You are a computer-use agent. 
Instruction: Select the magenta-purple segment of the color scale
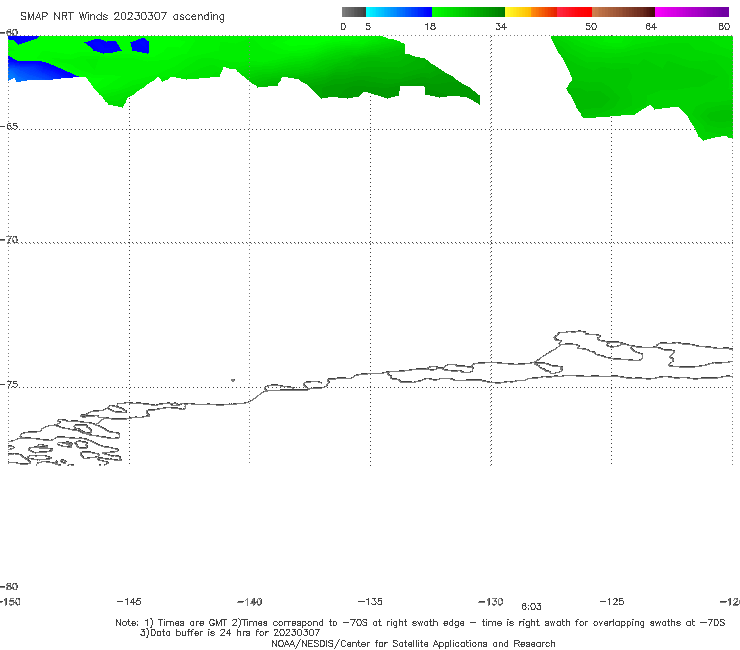(x=692, y=12)
